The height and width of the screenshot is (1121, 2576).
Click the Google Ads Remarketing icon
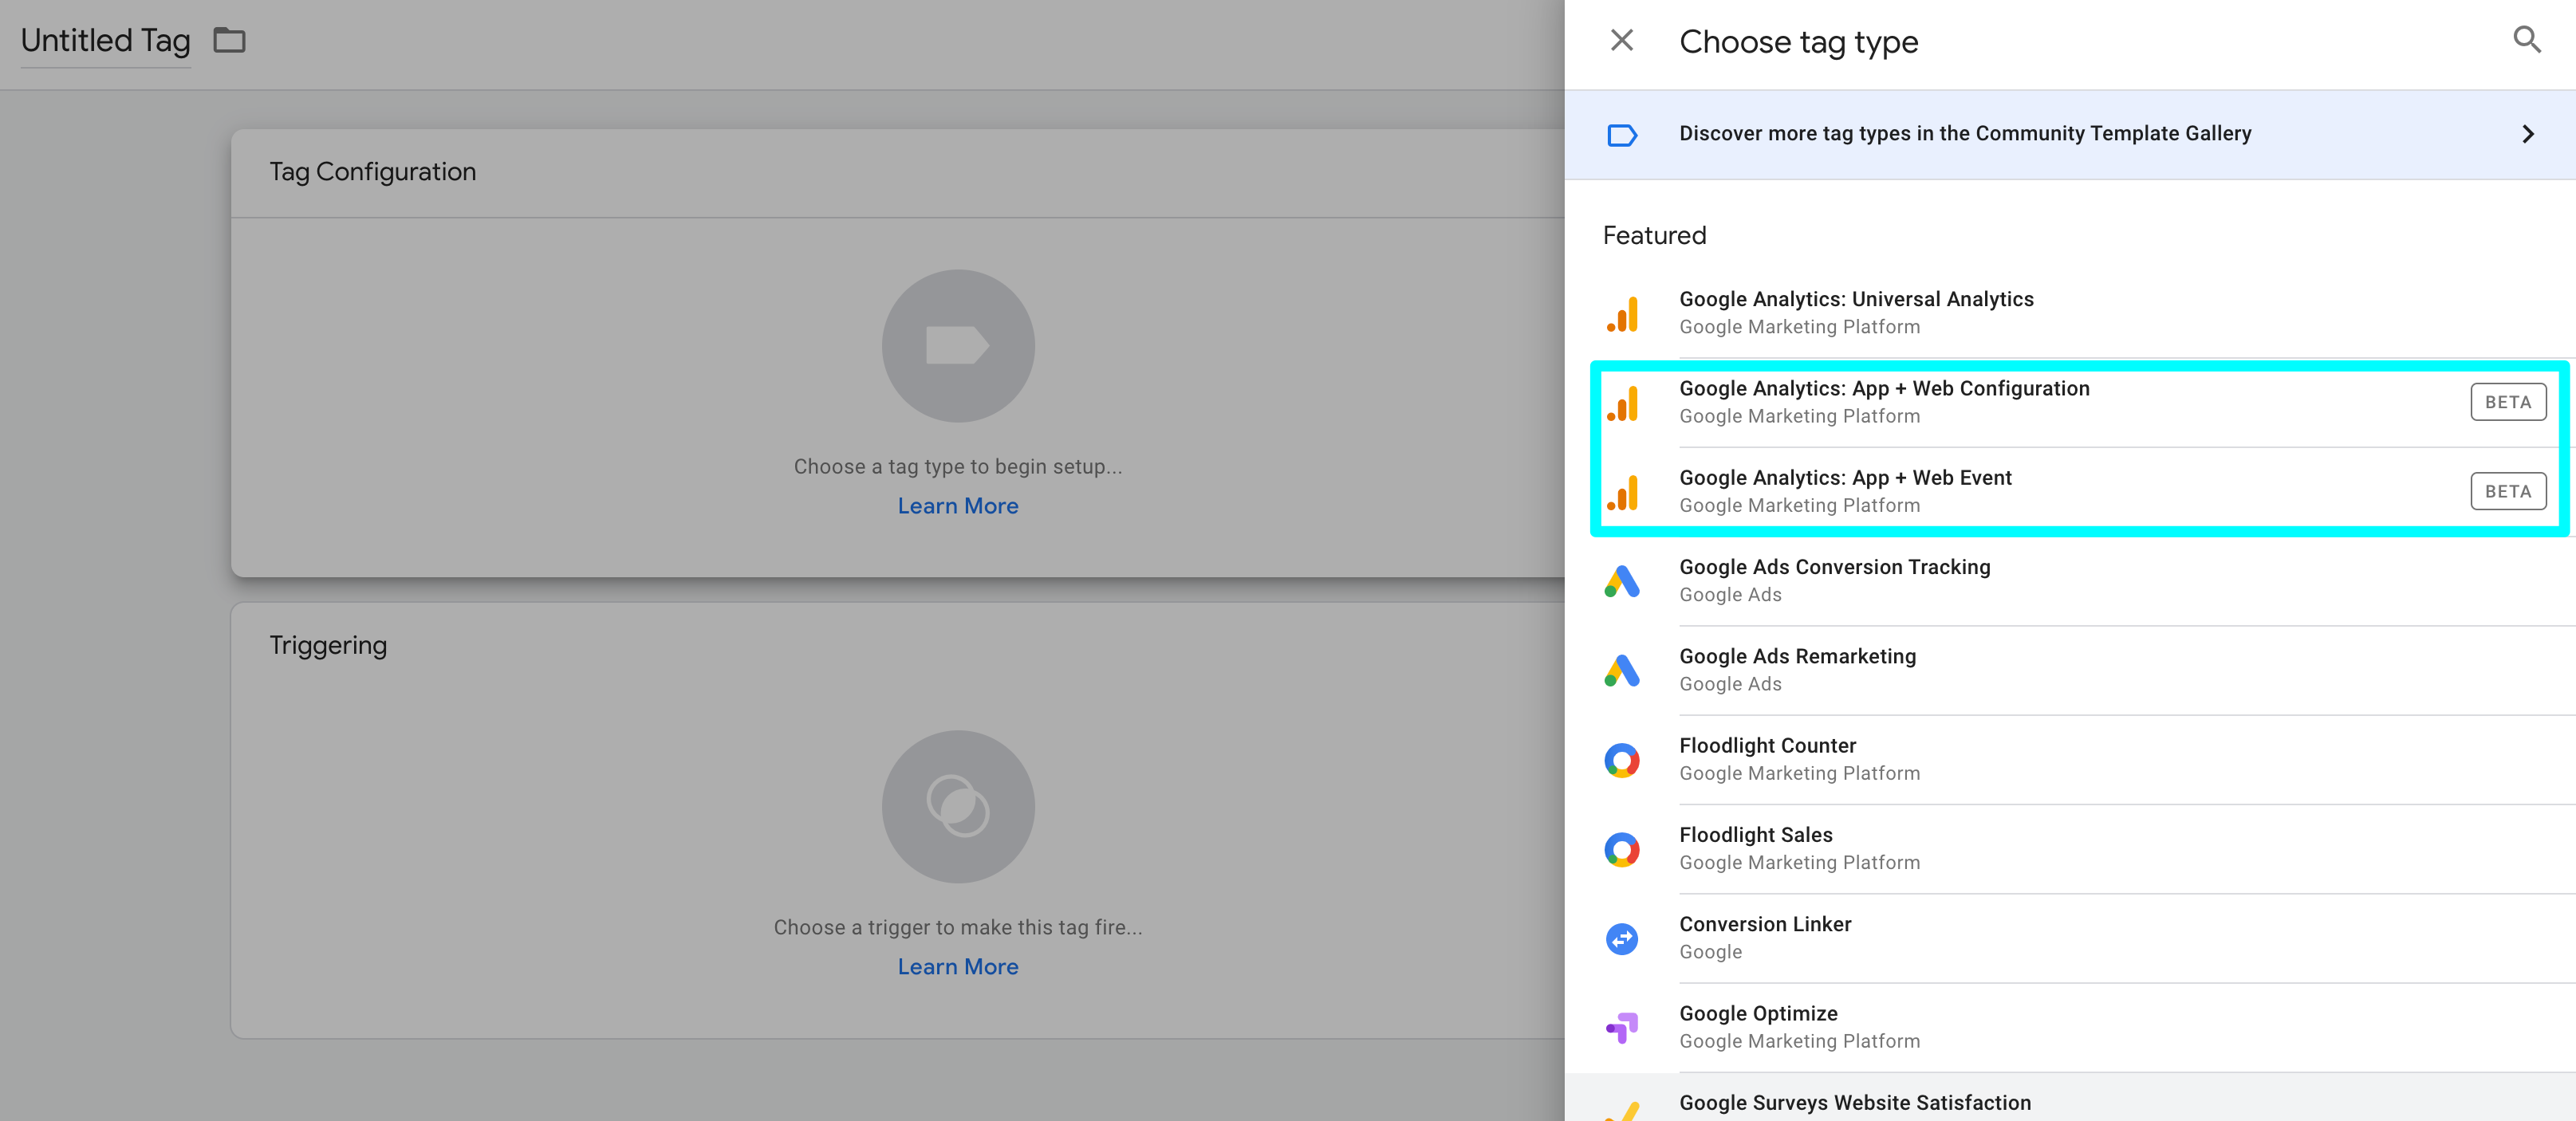pyautogui.click(x=1621, y=670)
